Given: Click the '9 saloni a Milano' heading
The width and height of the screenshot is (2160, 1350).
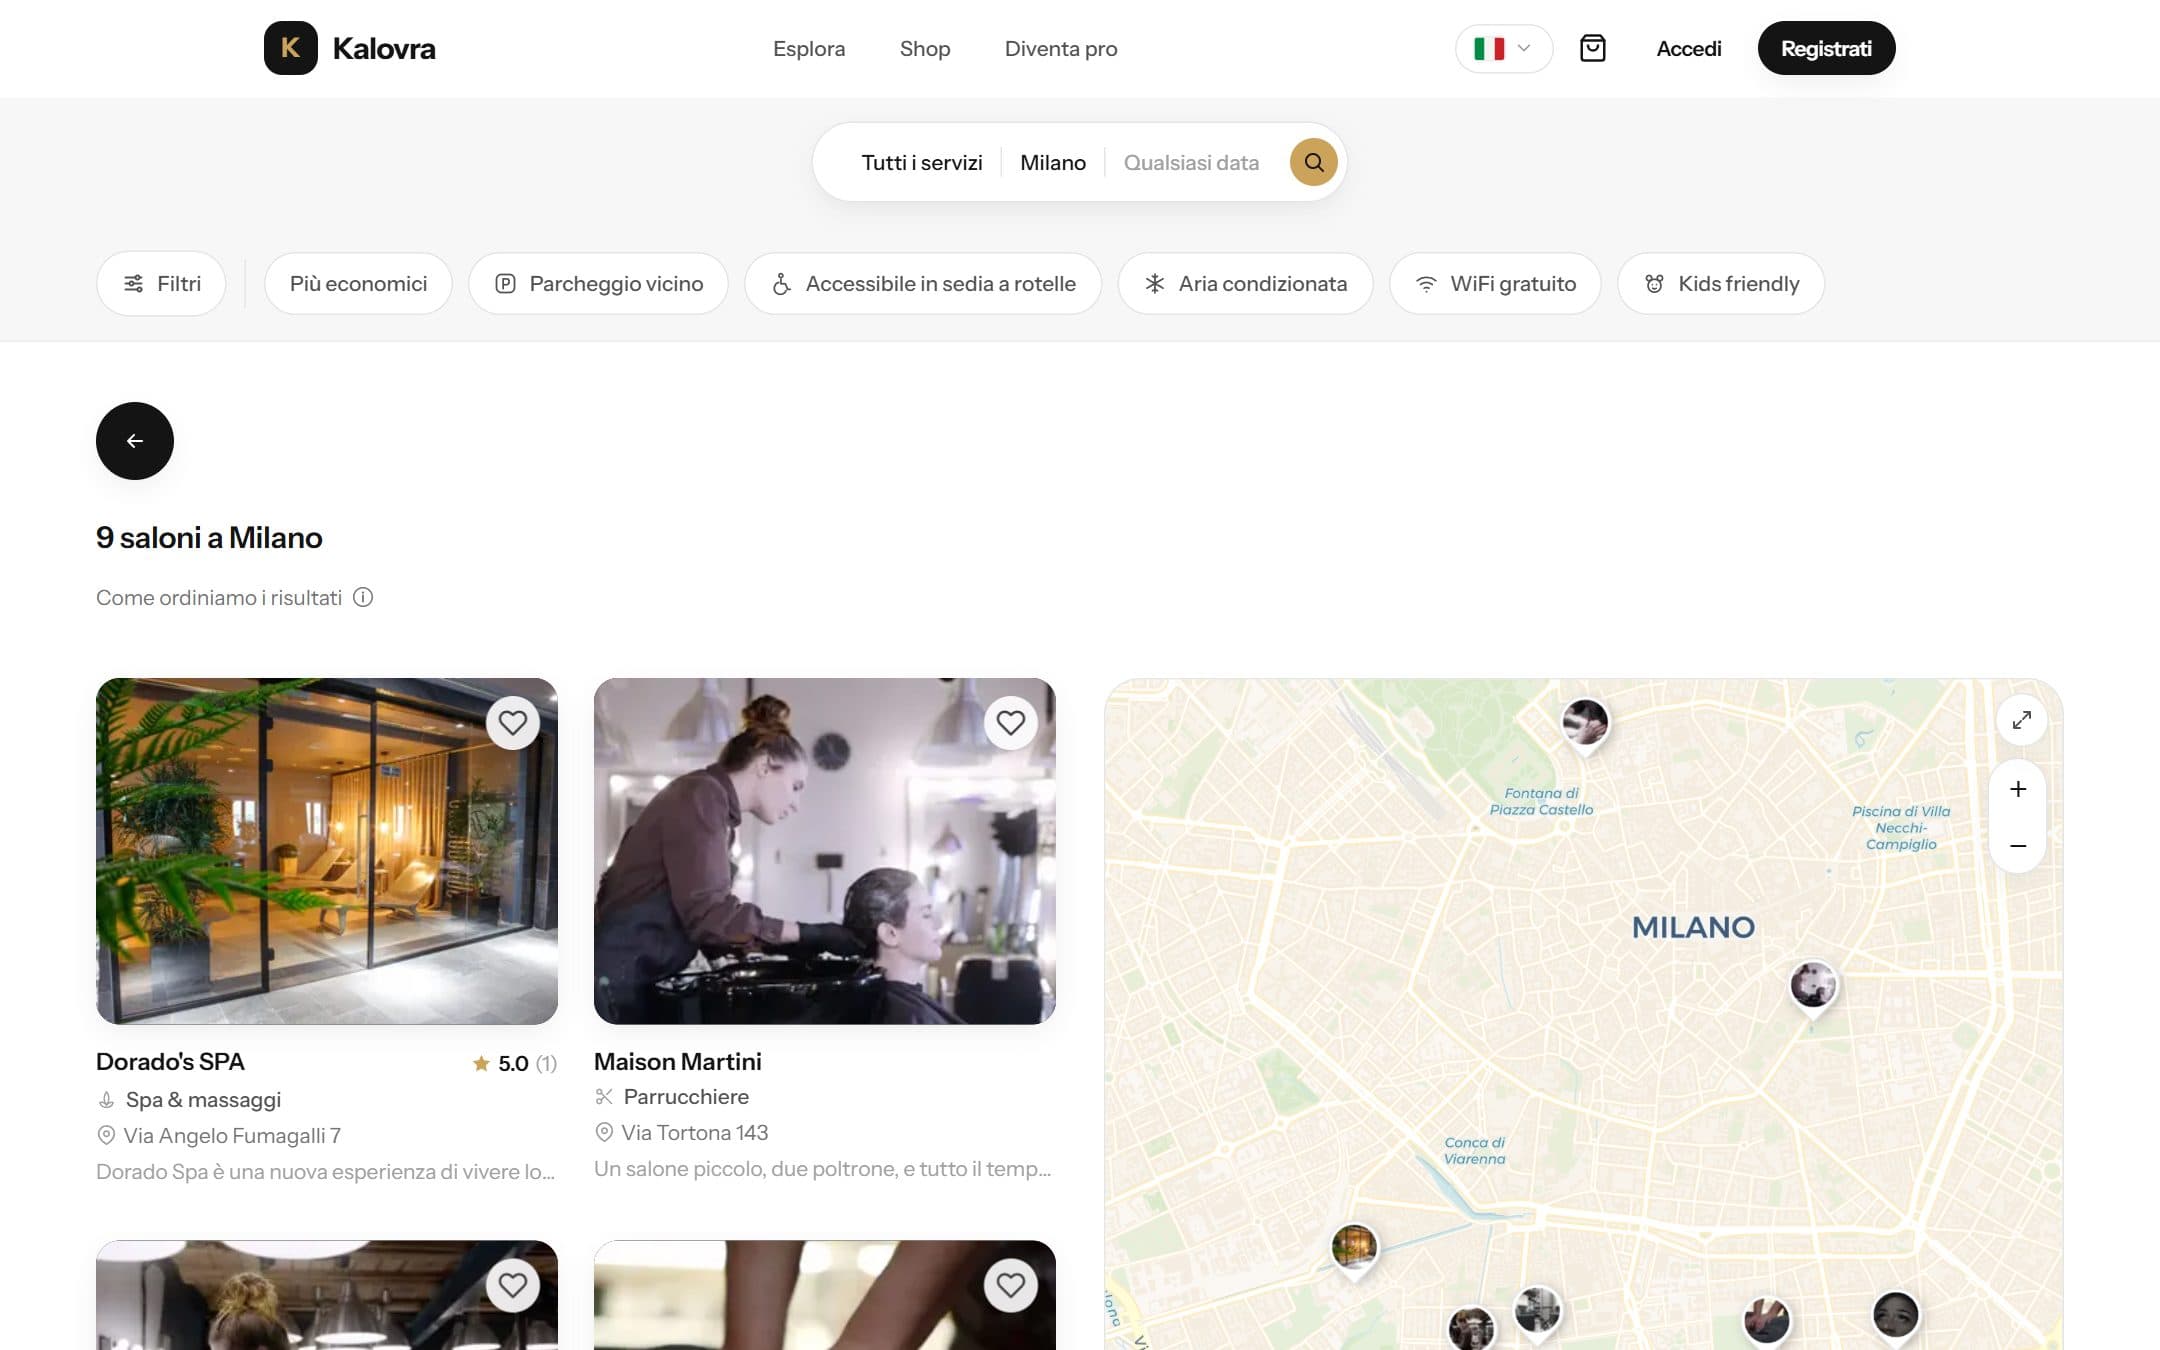Looking at the screenshot, I should pos(209,537).
